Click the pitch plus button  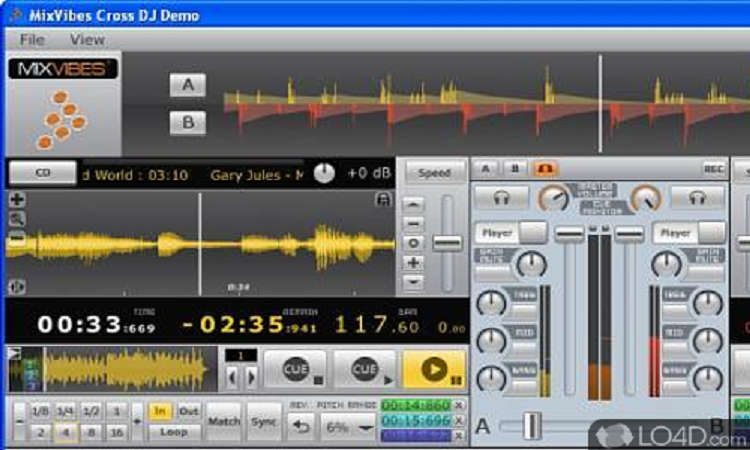pyautogui.click(x=413, y=263)
